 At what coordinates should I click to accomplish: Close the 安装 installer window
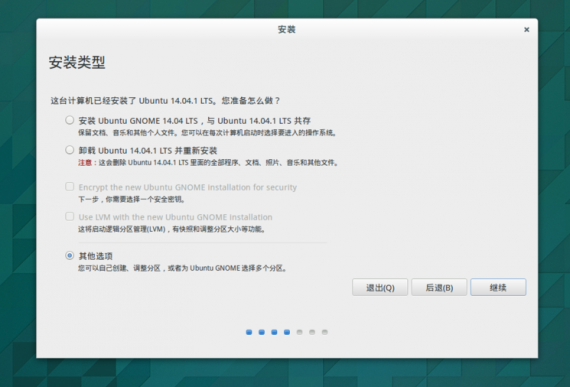526,30
